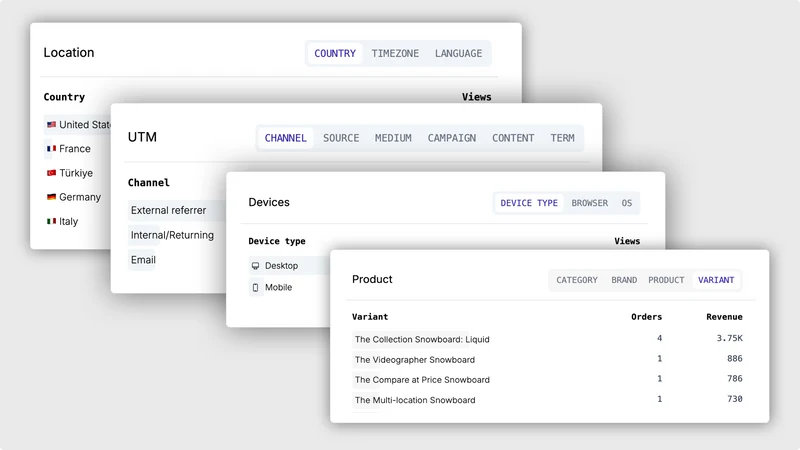
Task: Click the Channel column header
Action: 148,183
